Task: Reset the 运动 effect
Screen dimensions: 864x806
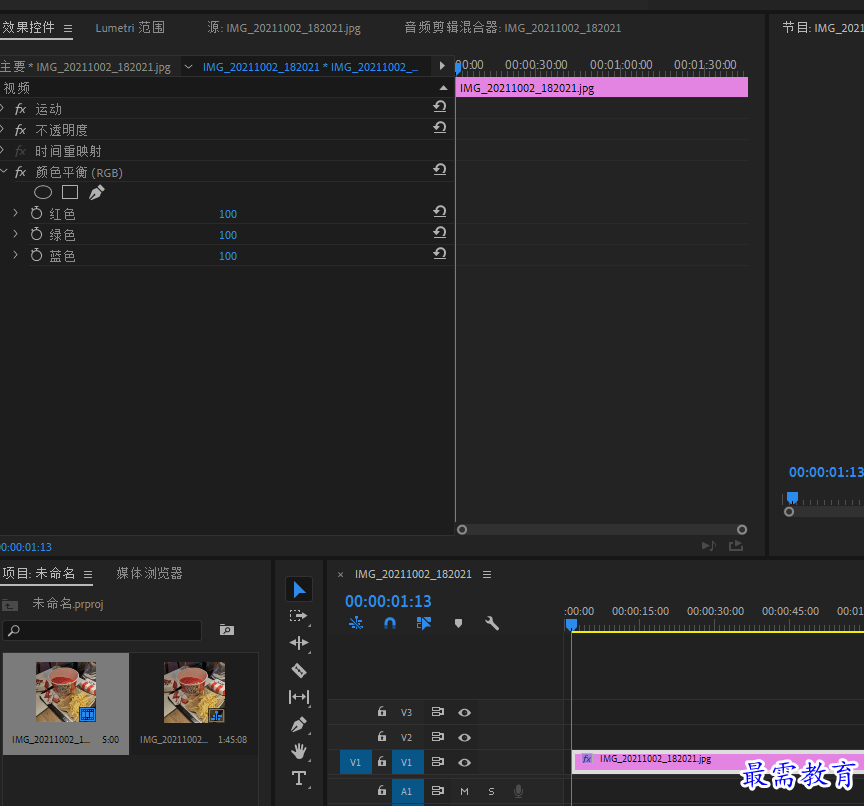Action: click(x=440, y=106)
